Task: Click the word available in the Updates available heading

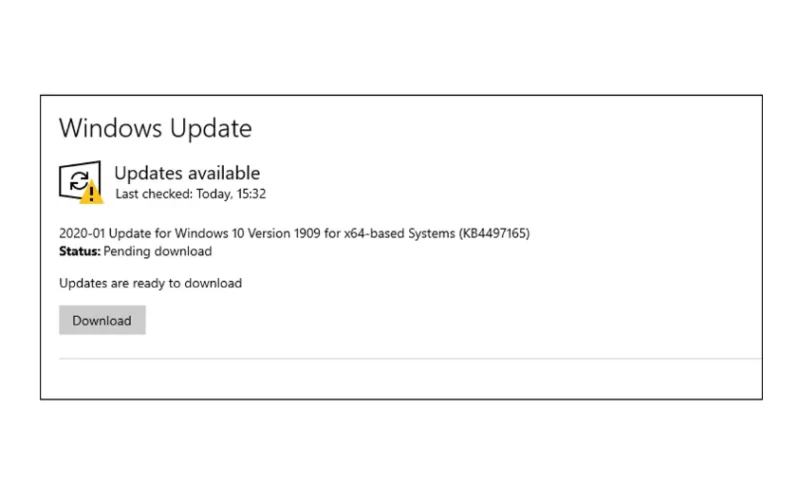Action: (223, 173)
